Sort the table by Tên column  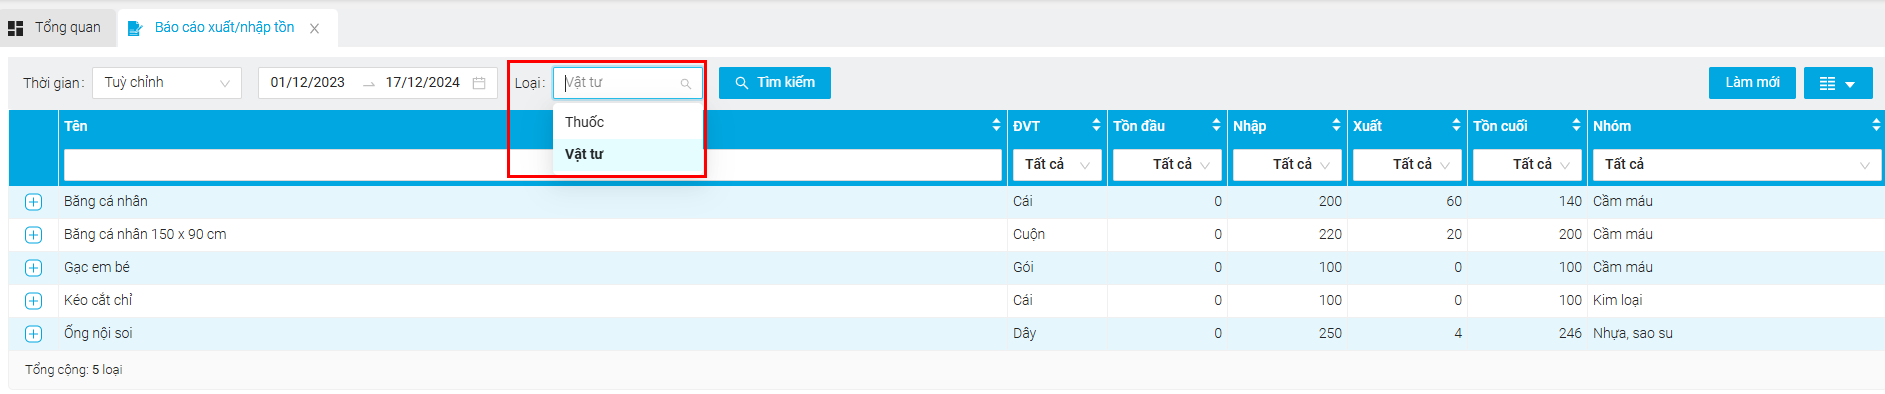point(996,125)
